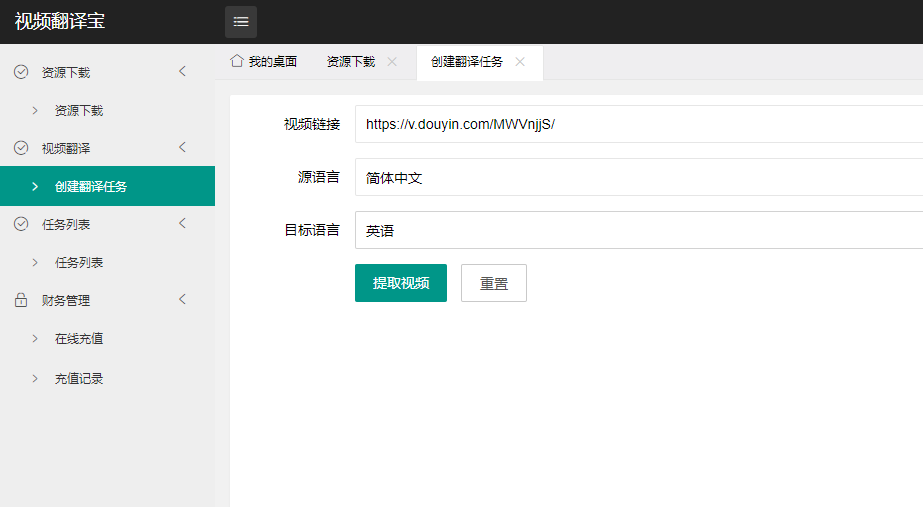Click the home icon on 我的桌面 tab
923x507 pixels.
pyautogui.click(x=237, y=61)
